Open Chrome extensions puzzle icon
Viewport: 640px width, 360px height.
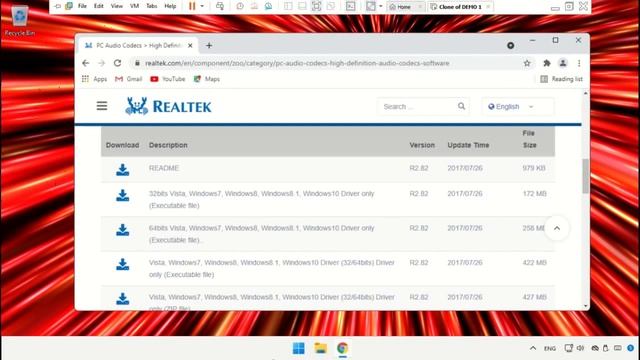click(x=547, y=63)
